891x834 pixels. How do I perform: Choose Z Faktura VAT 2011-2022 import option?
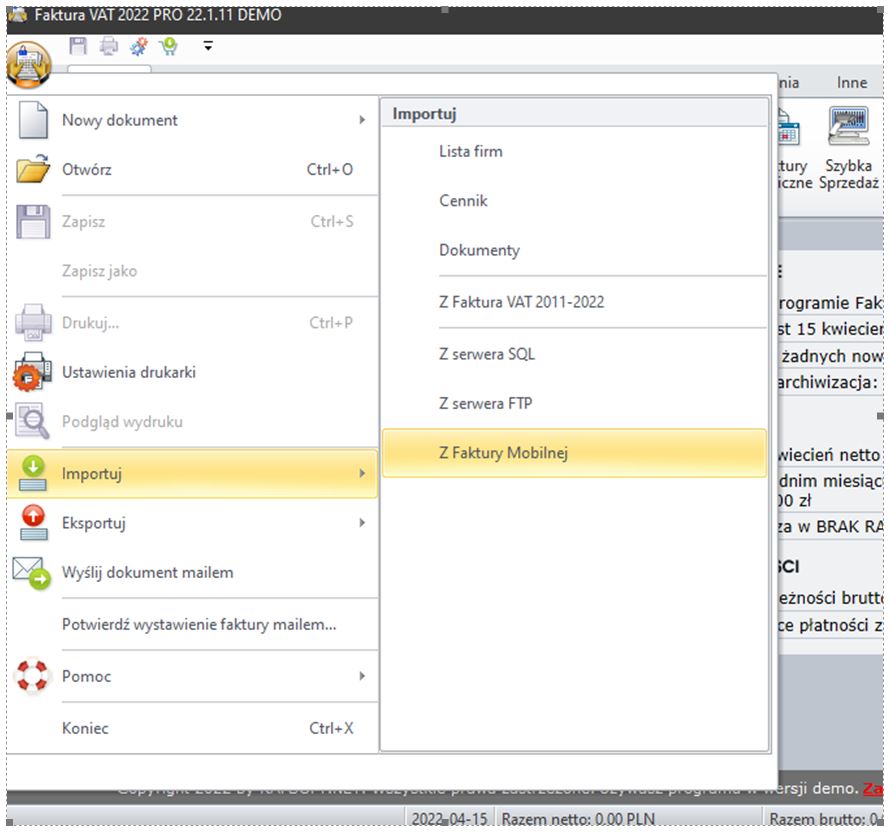tap(574, 302)
